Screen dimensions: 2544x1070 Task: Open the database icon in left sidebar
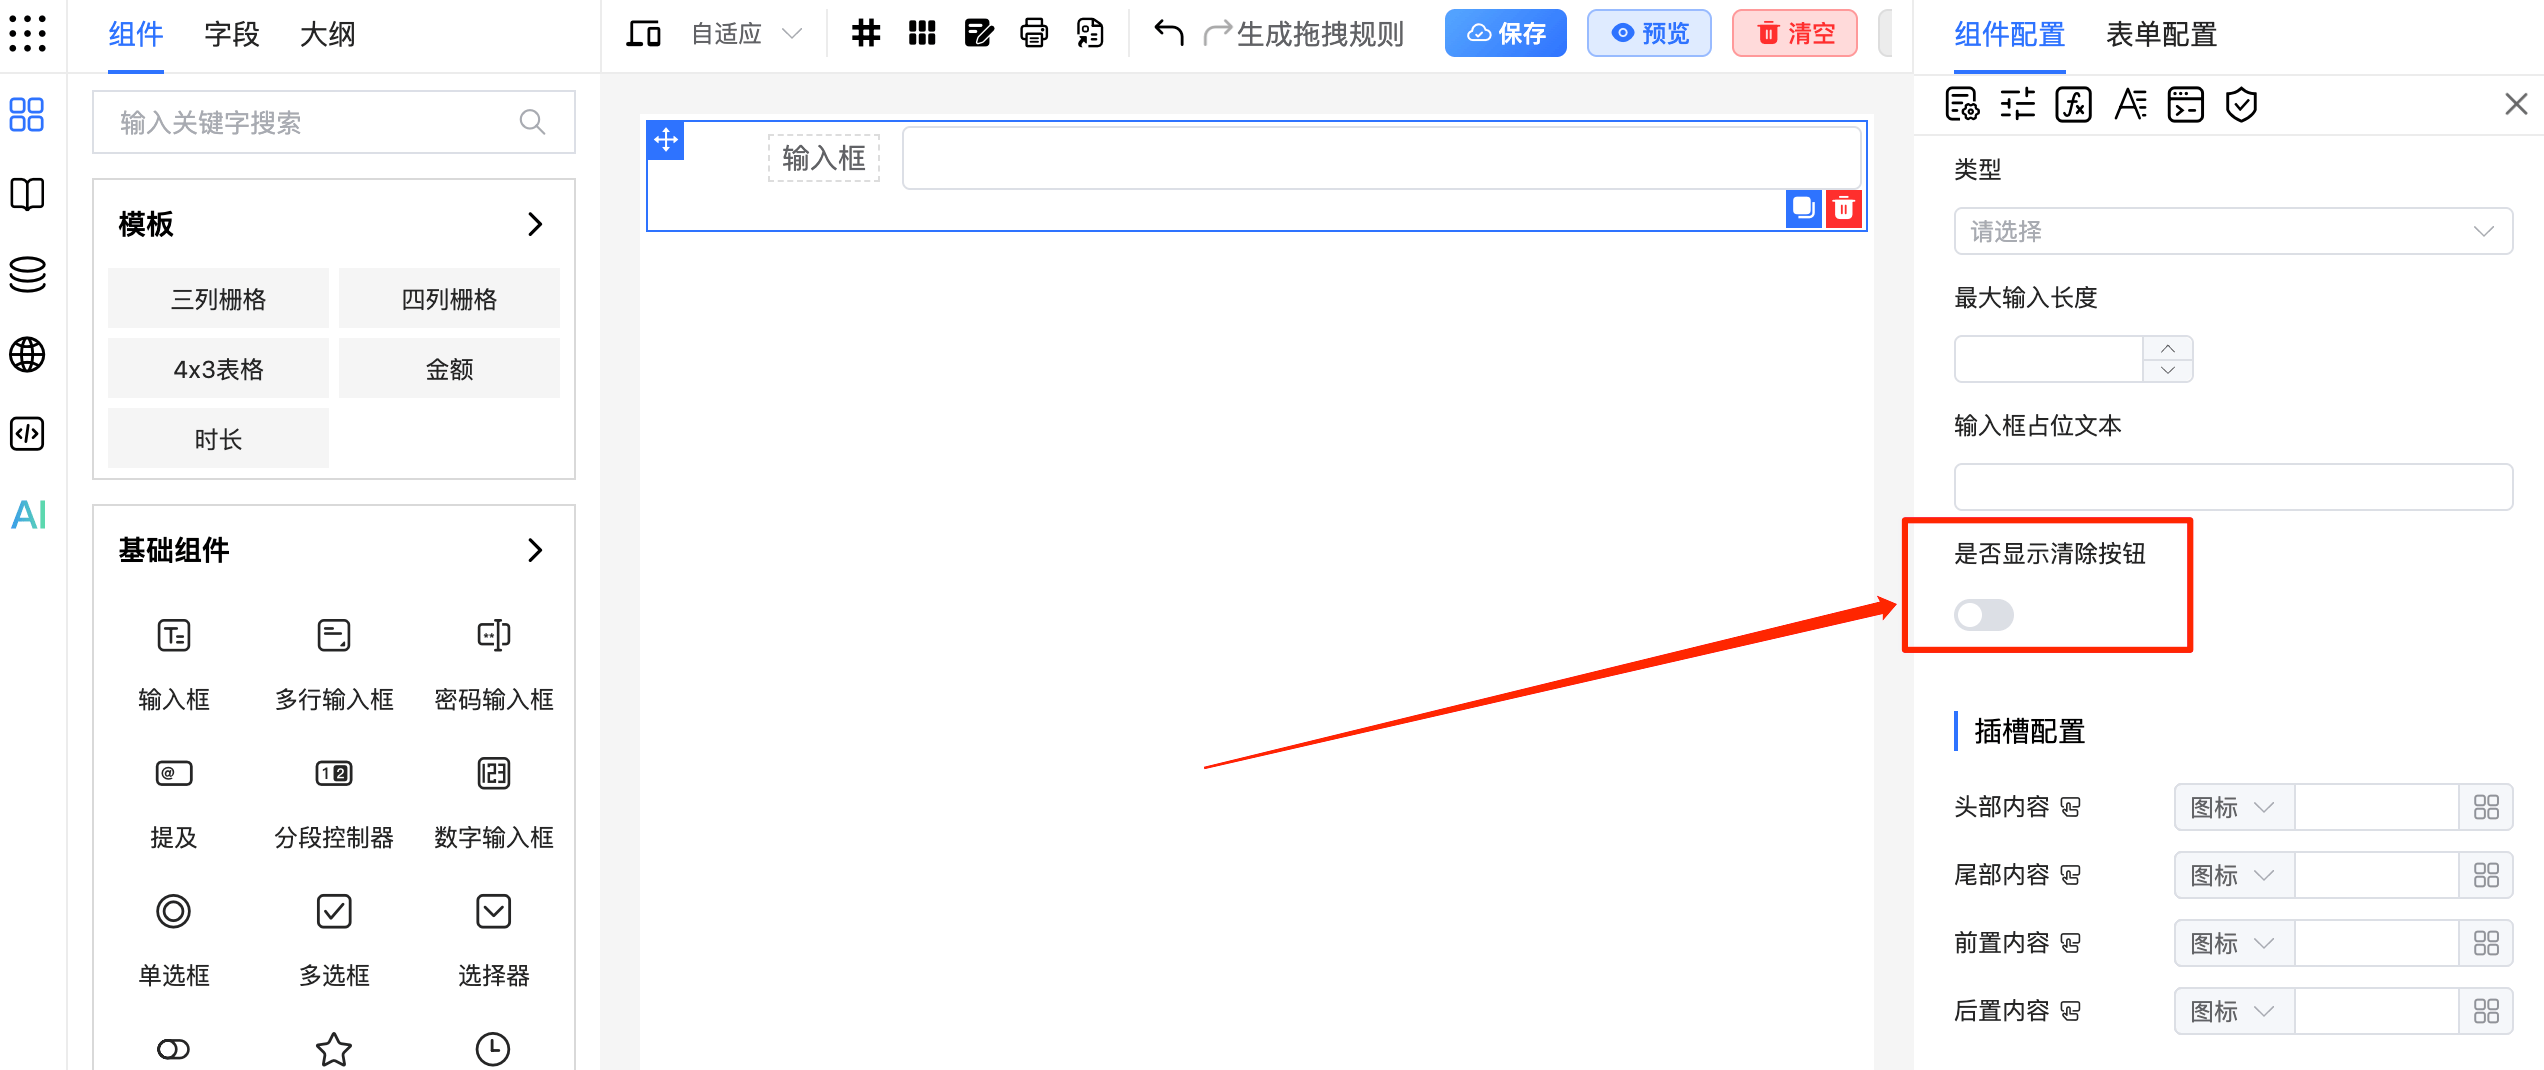coord(28,274)
